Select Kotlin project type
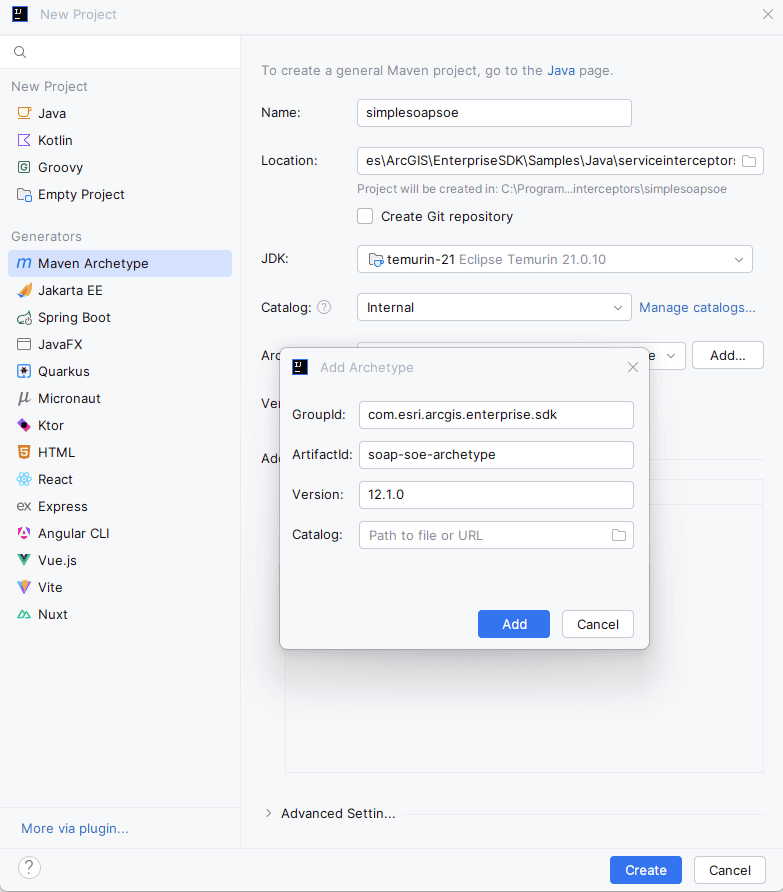The image size is (783, 892). point(120,140)
